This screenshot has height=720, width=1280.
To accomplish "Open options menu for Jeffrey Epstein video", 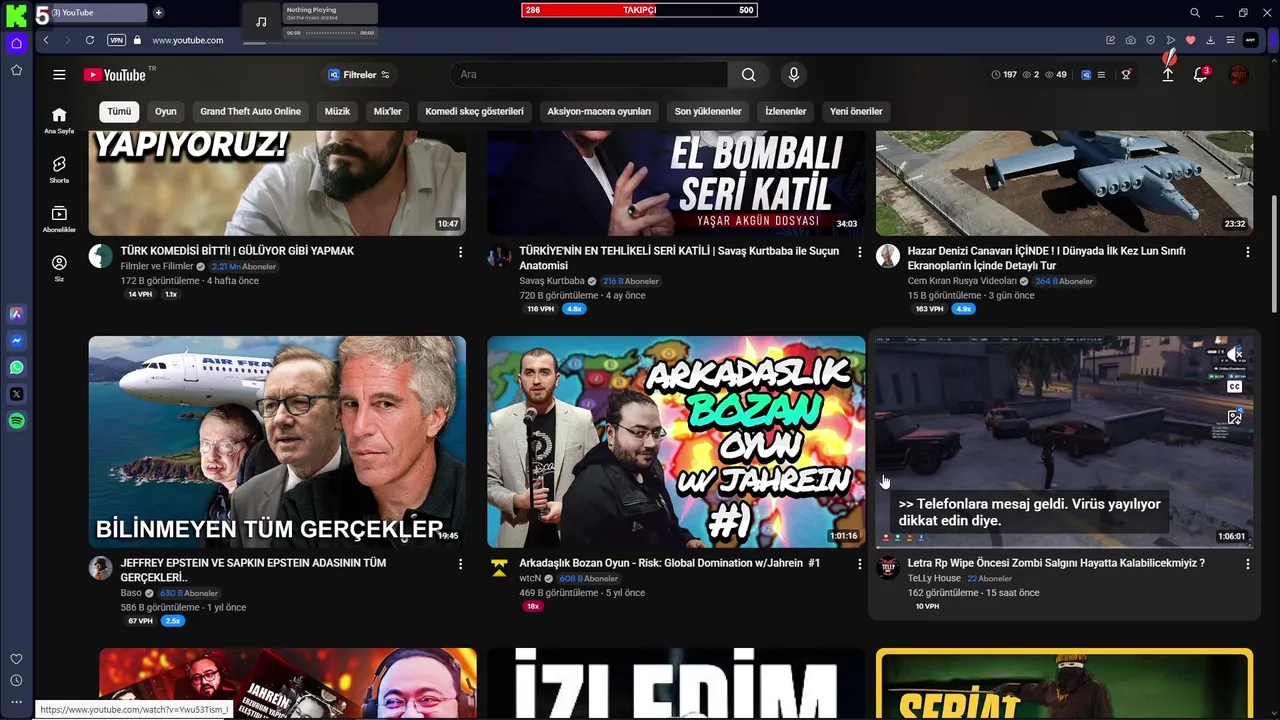I will pos(460,564).
